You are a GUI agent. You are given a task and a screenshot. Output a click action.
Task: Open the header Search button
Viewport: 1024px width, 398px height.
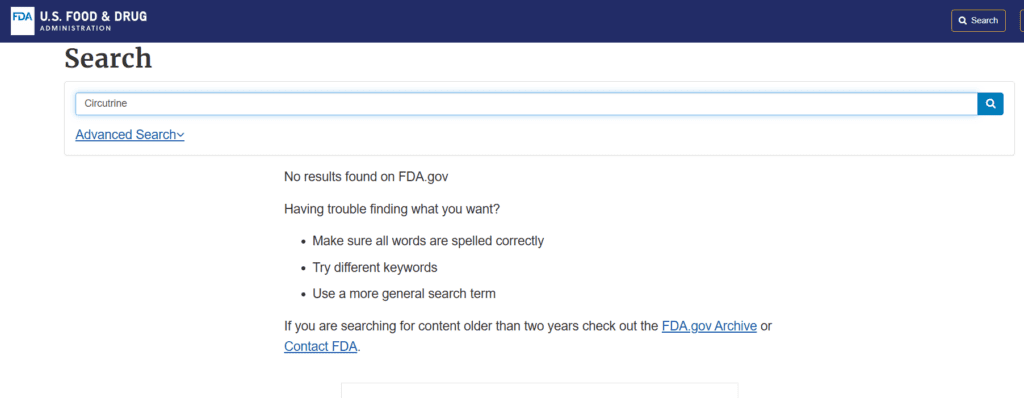[978, 20]
